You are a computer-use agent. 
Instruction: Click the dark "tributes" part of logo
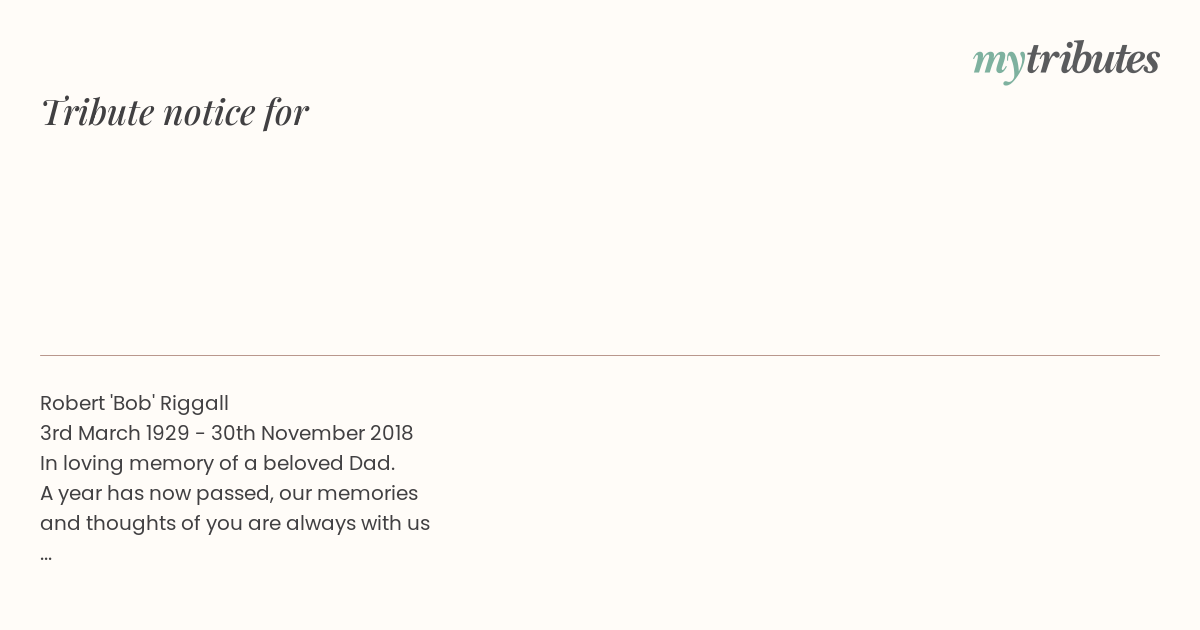click(1092, 58)
